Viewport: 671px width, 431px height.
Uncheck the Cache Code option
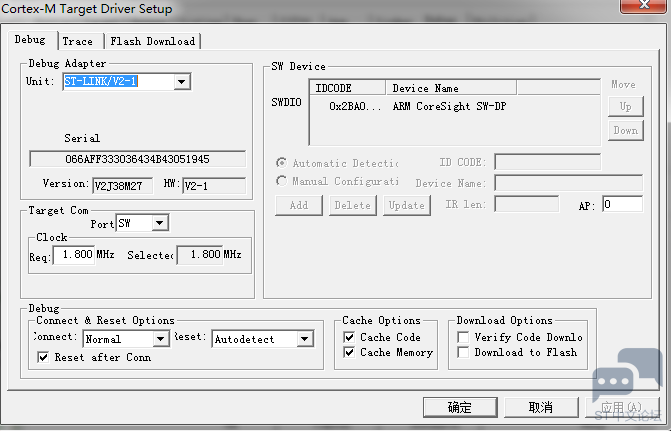point(349,338)
